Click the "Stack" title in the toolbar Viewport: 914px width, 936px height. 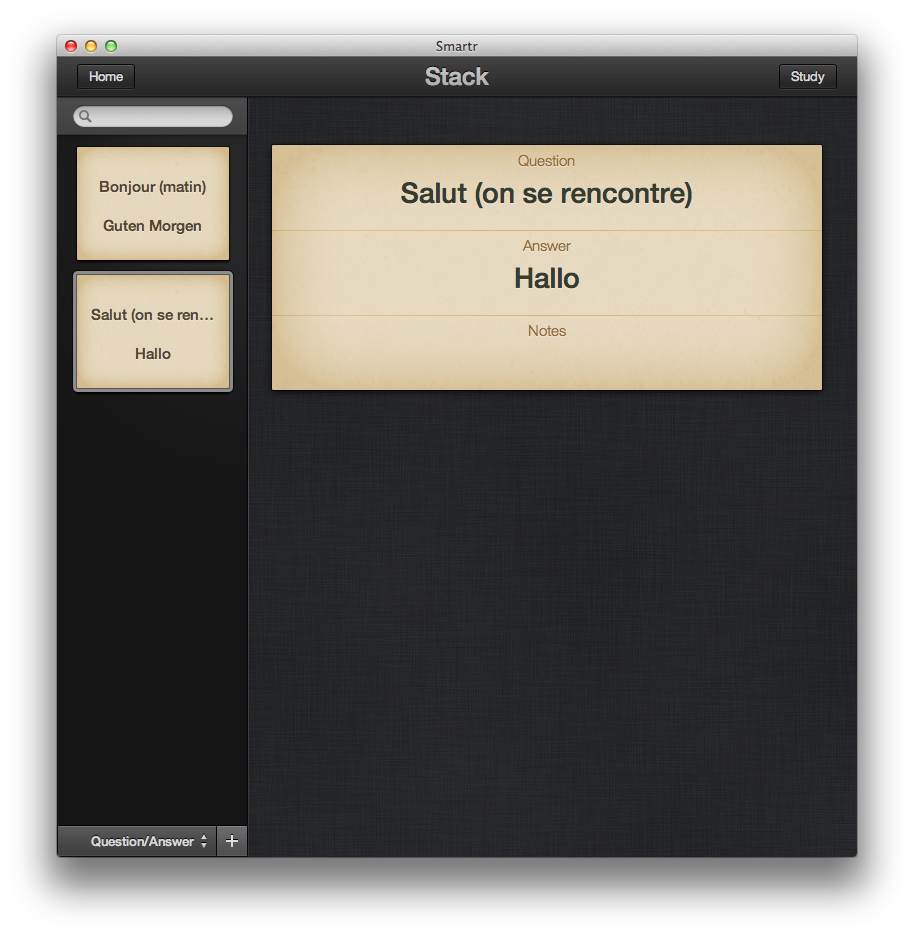457,77
